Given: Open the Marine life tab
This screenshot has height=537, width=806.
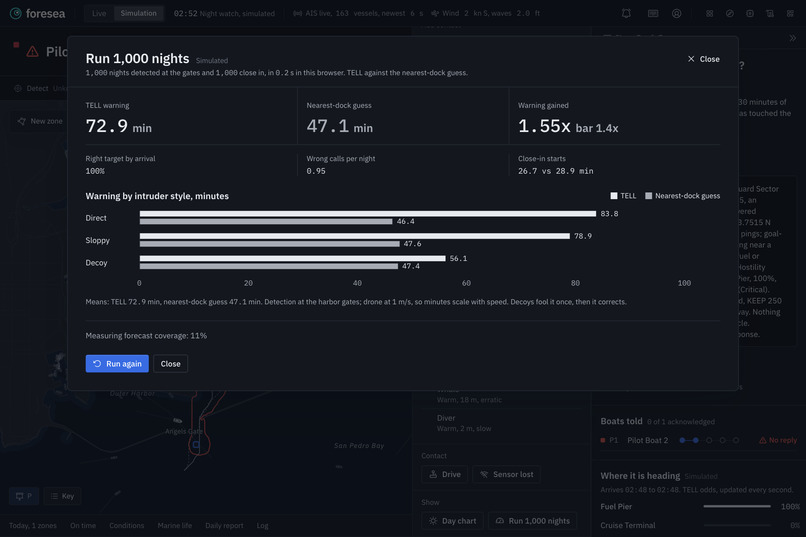Looking at the screenshot, I should [x=175, y=526].
